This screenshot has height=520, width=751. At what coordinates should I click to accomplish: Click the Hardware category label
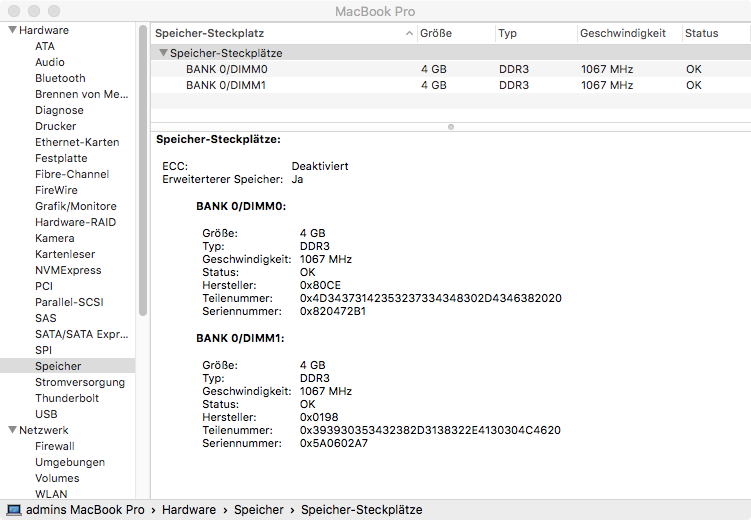44,30
